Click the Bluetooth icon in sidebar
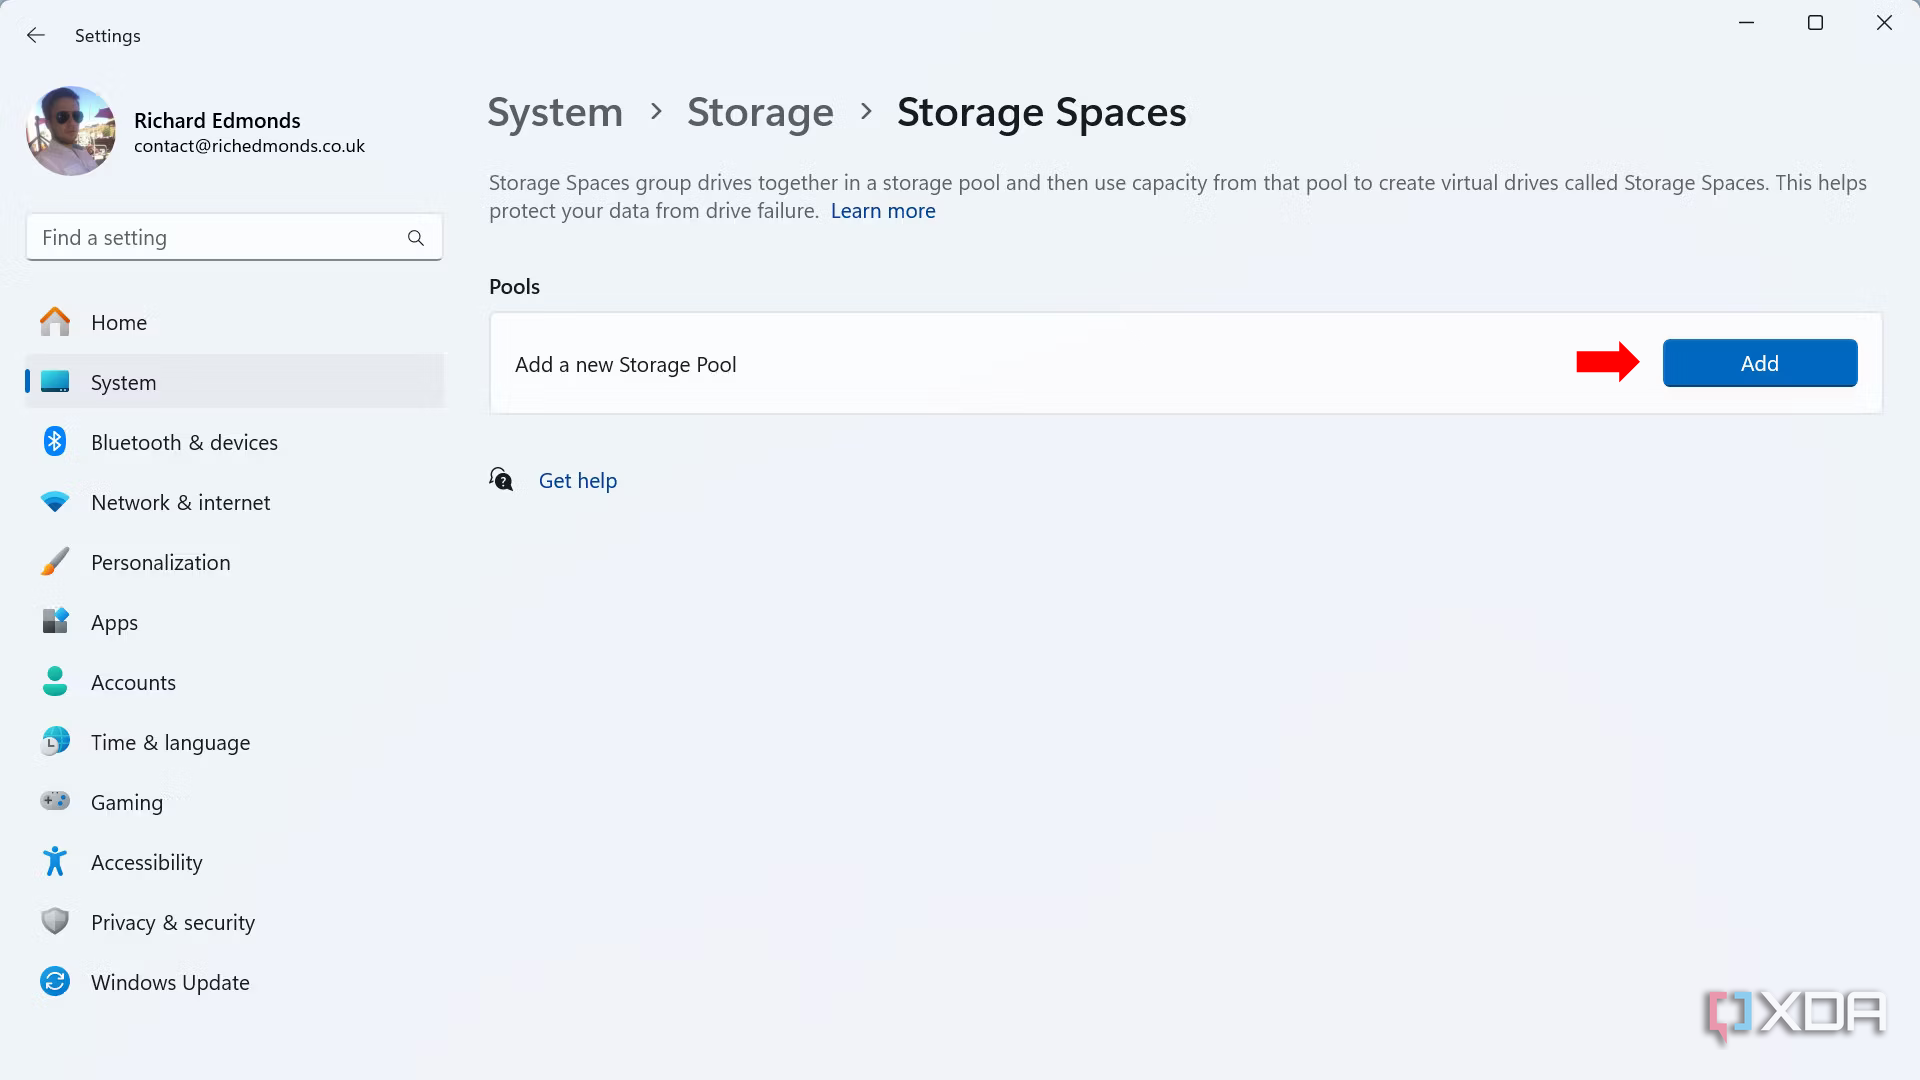This screenshot has width=1920, height=1080. 55,442
